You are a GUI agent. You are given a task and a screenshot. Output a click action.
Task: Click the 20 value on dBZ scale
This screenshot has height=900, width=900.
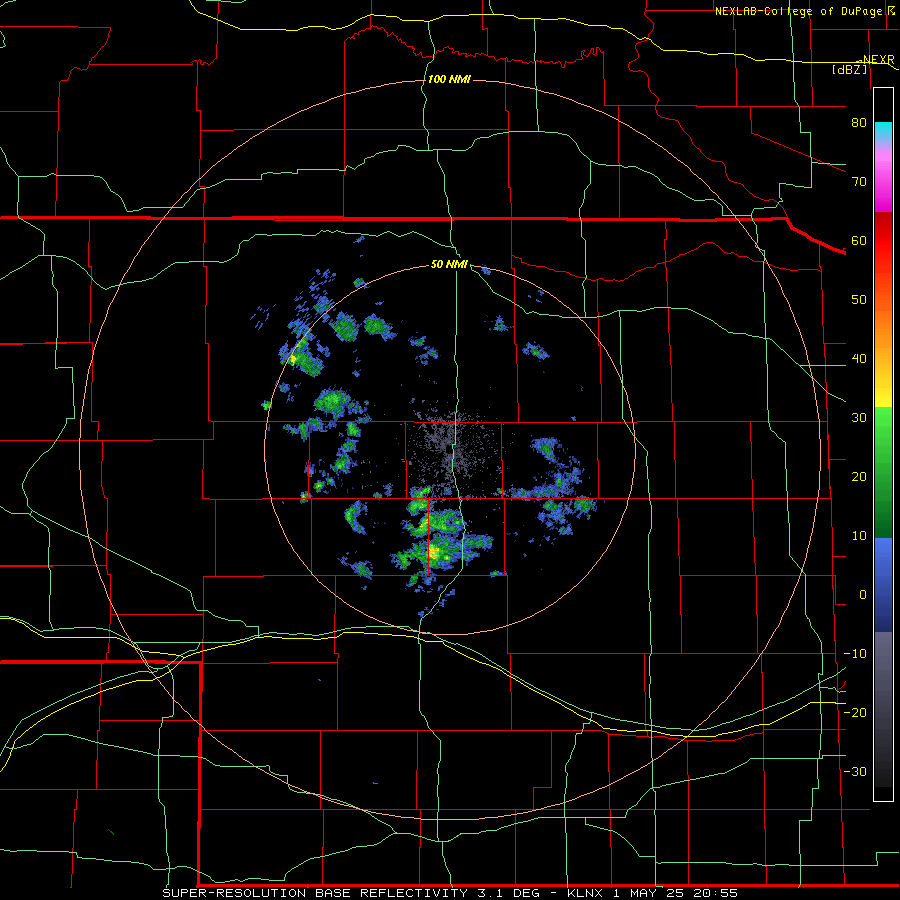pyautogui.click(x=859, y=476)
